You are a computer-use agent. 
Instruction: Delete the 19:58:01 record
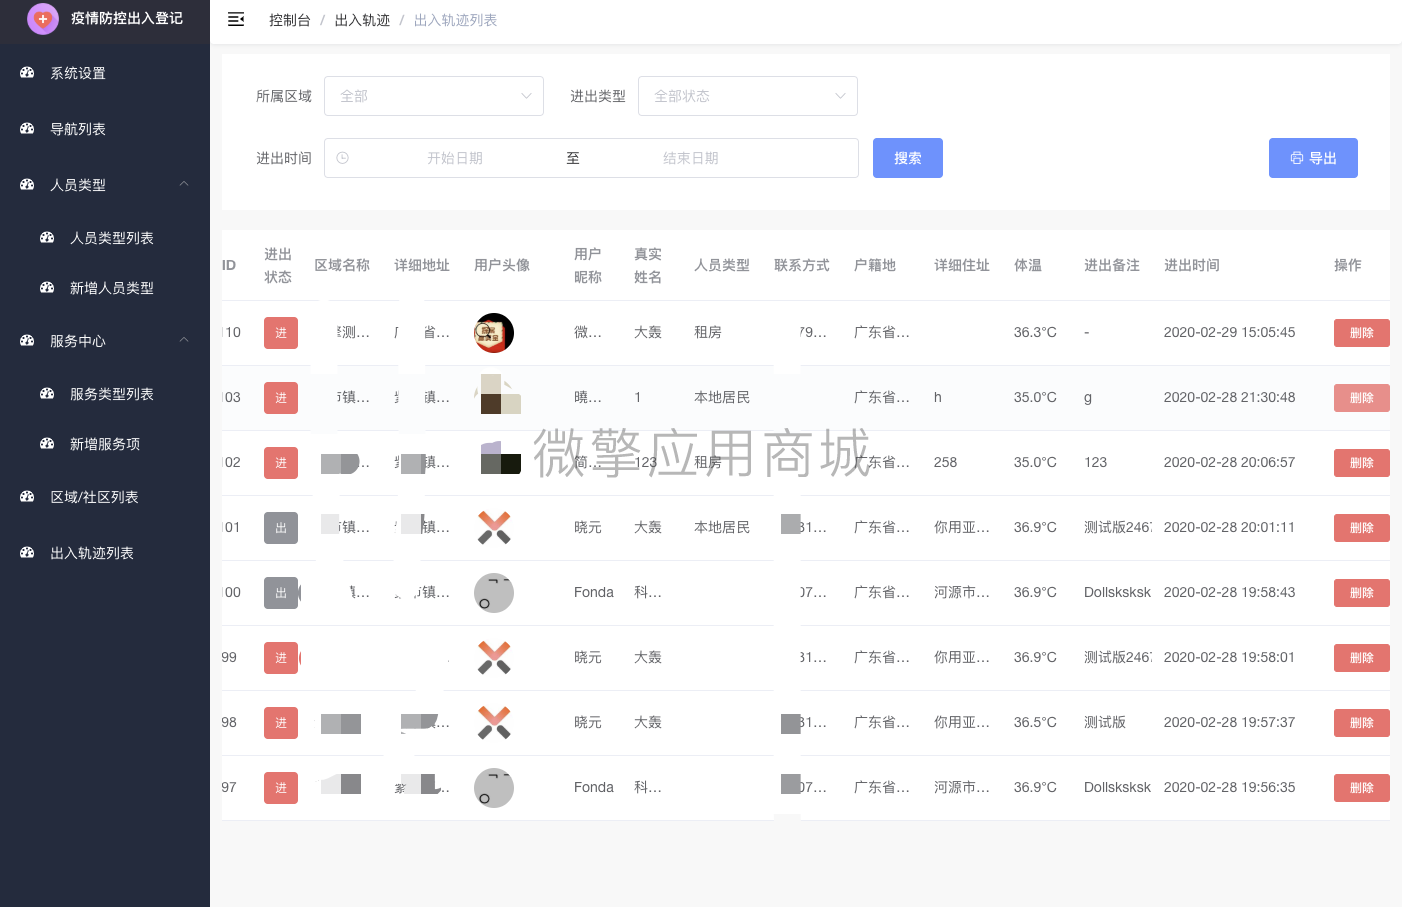coord(1361,658)
